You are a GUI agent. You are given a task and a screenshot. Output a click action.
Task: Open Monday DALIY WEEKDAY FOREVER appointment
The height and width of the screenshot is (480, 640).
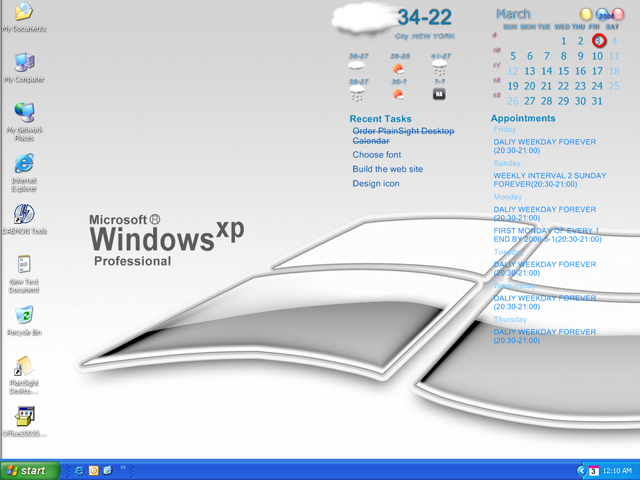click(x=545, y=213)
